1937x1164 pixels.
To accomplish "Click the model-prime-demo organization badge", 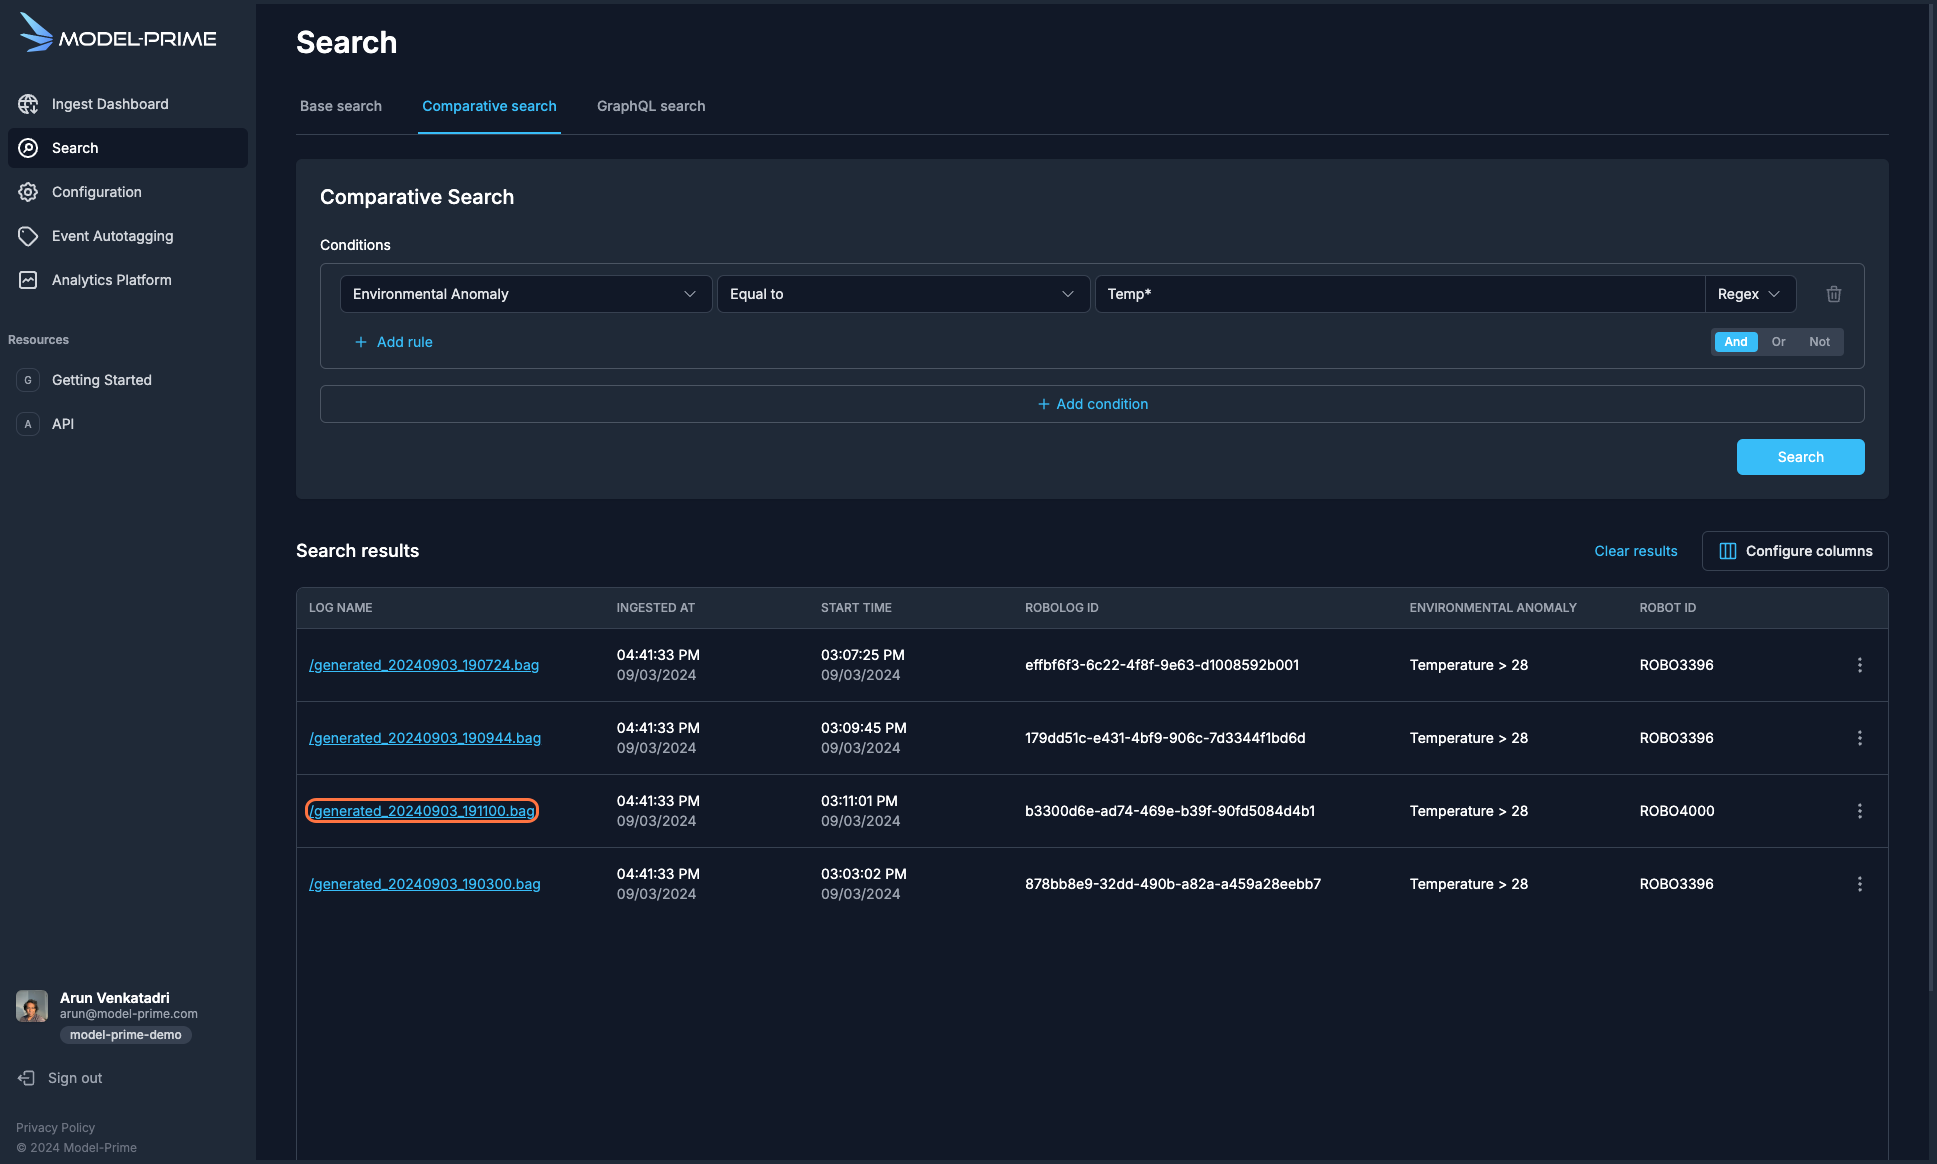I will [x=126, y=1035].
